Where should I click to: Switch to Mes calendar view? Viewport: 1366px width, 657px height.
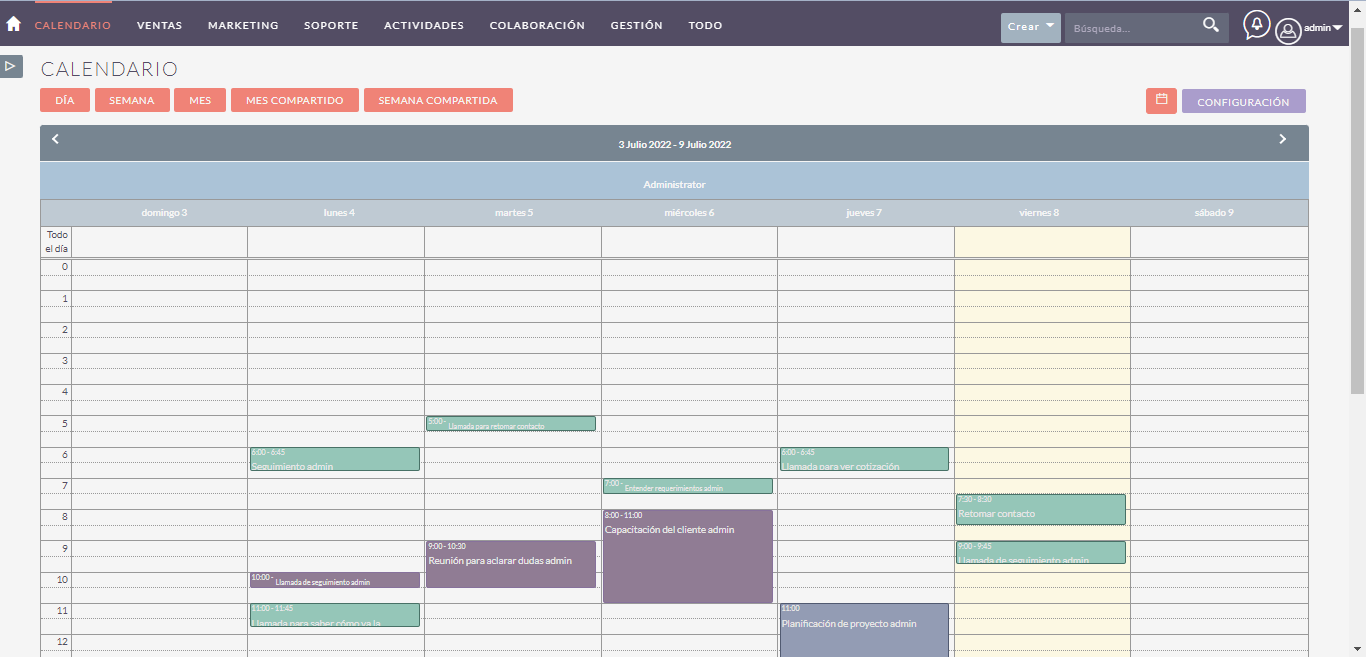pos(200,101)
